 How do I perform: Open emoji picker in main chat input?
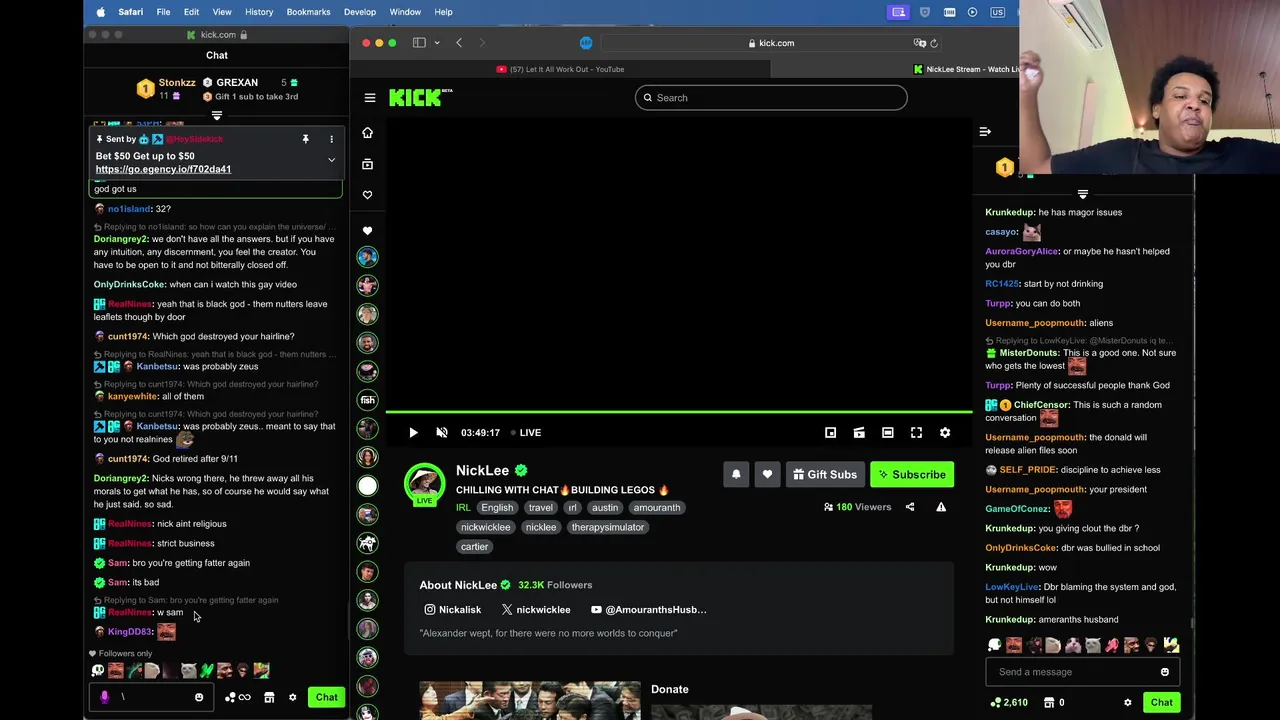(1165, 672)
